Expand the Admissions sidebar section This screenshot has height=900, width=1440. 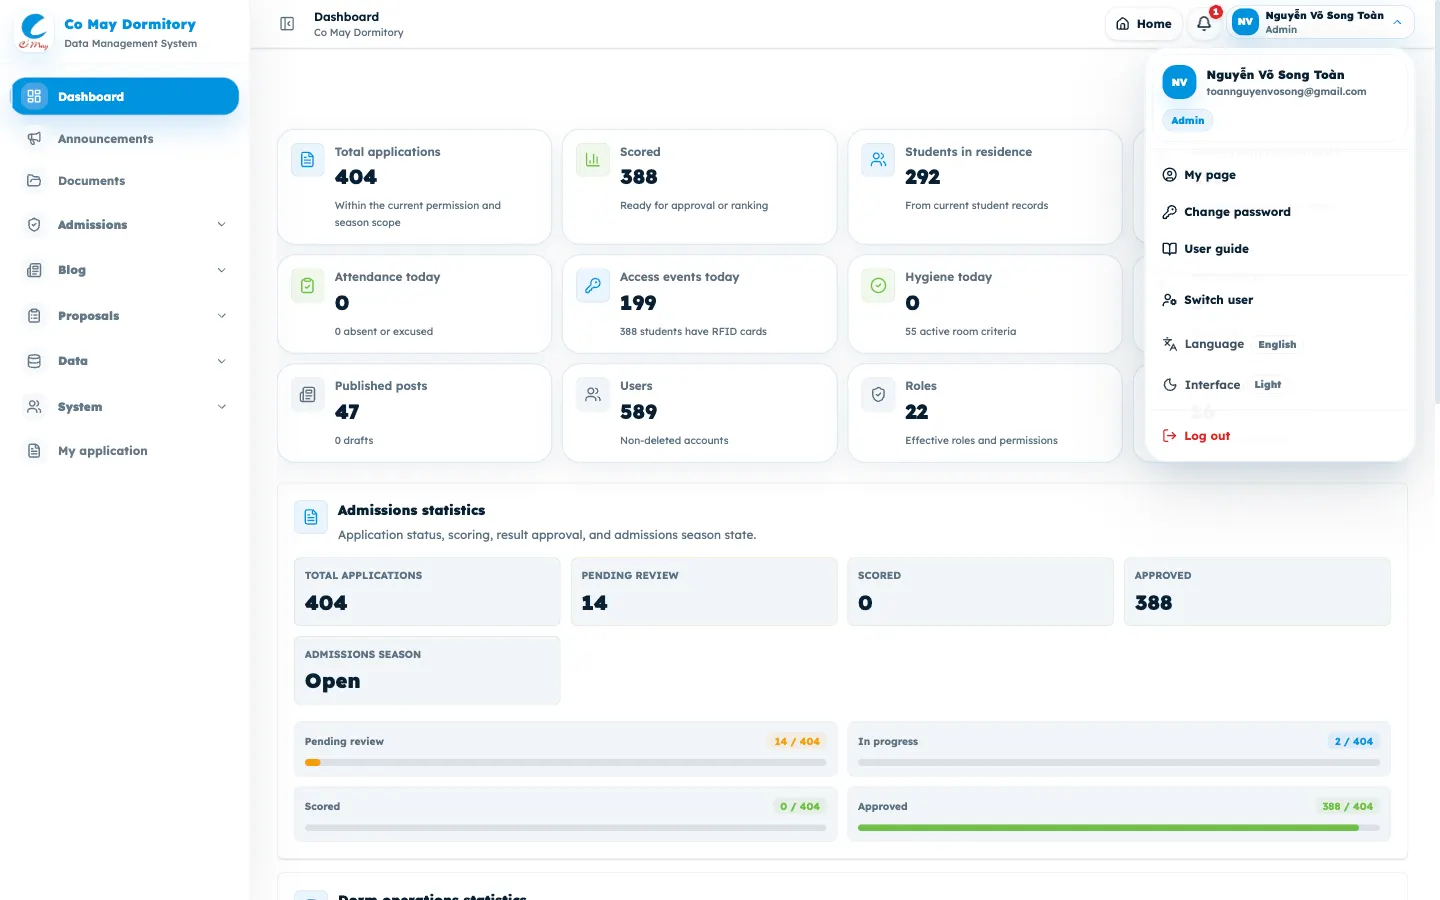pyautogui.click(x=125, y=225)
